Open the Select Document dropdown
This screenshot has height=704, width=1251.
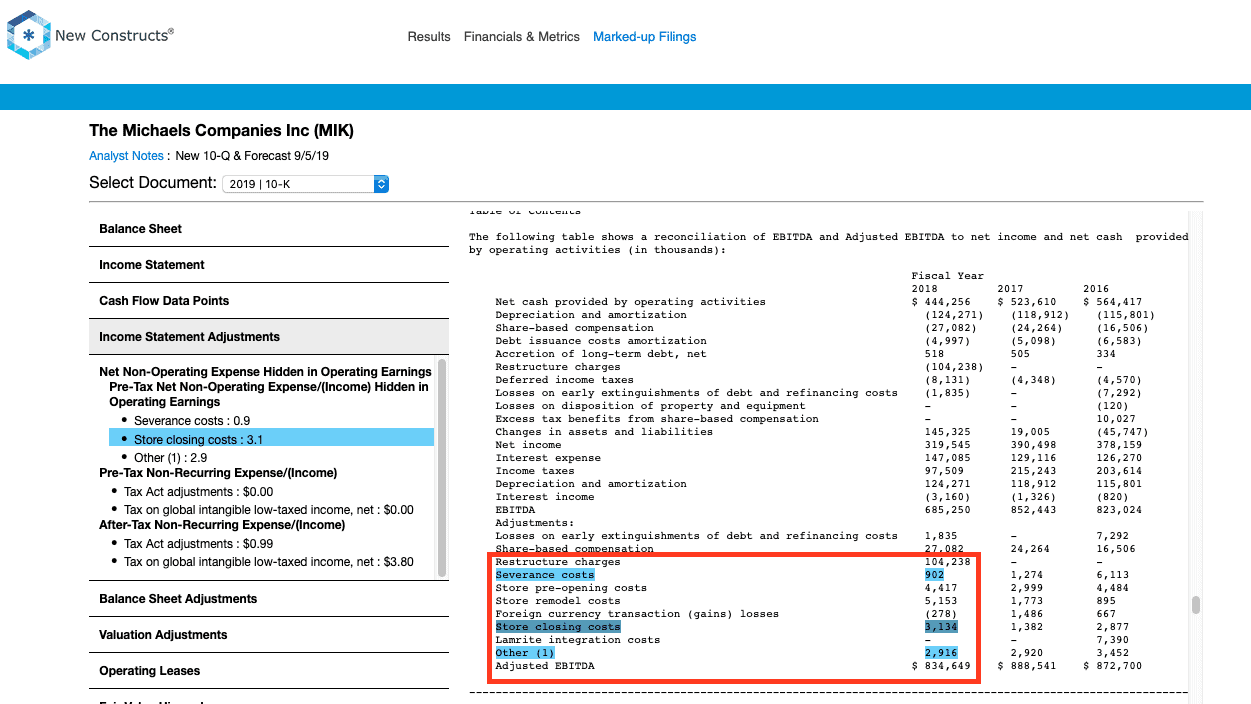[x=306, y=184]
